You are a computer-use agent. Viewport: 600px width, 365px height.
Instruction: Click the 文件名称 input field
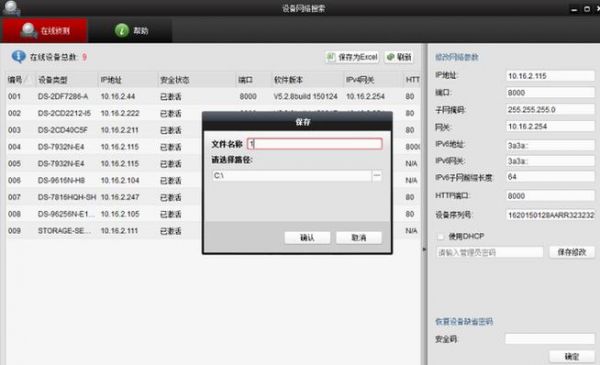(315, 143)
